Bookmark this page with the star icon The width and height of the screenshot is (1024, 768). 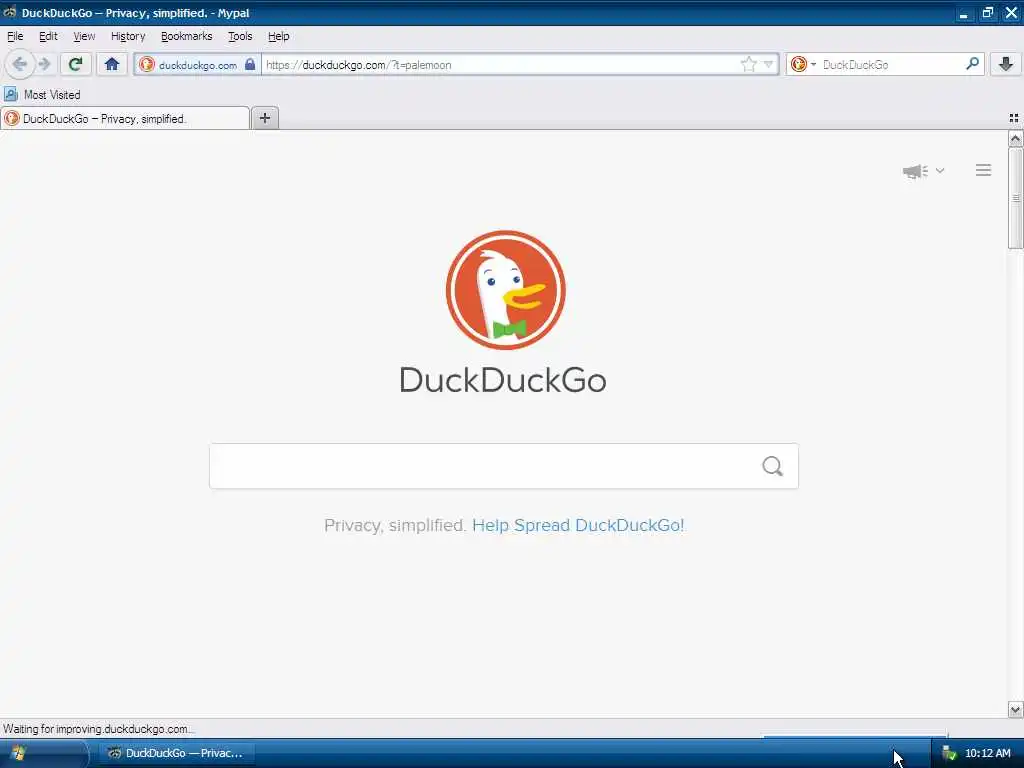click(748, 64)
